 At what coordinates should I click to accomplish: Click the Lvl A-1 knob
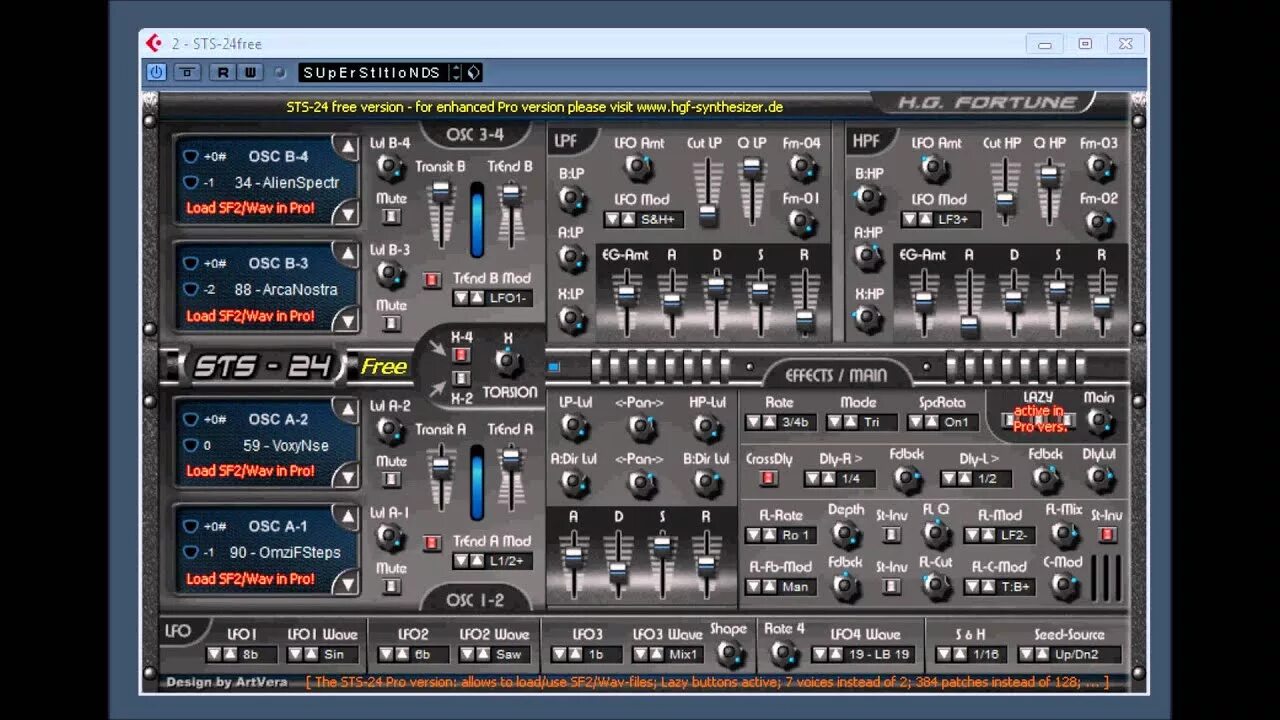pos(390,537)
